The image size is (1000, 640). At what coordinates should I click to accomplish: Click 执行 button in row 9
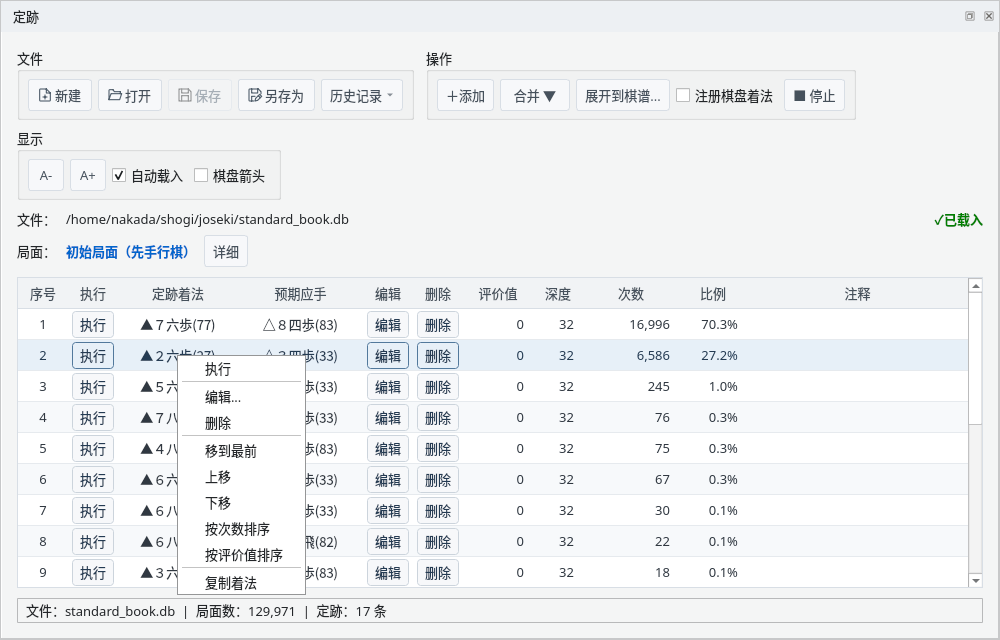(93, 573)
